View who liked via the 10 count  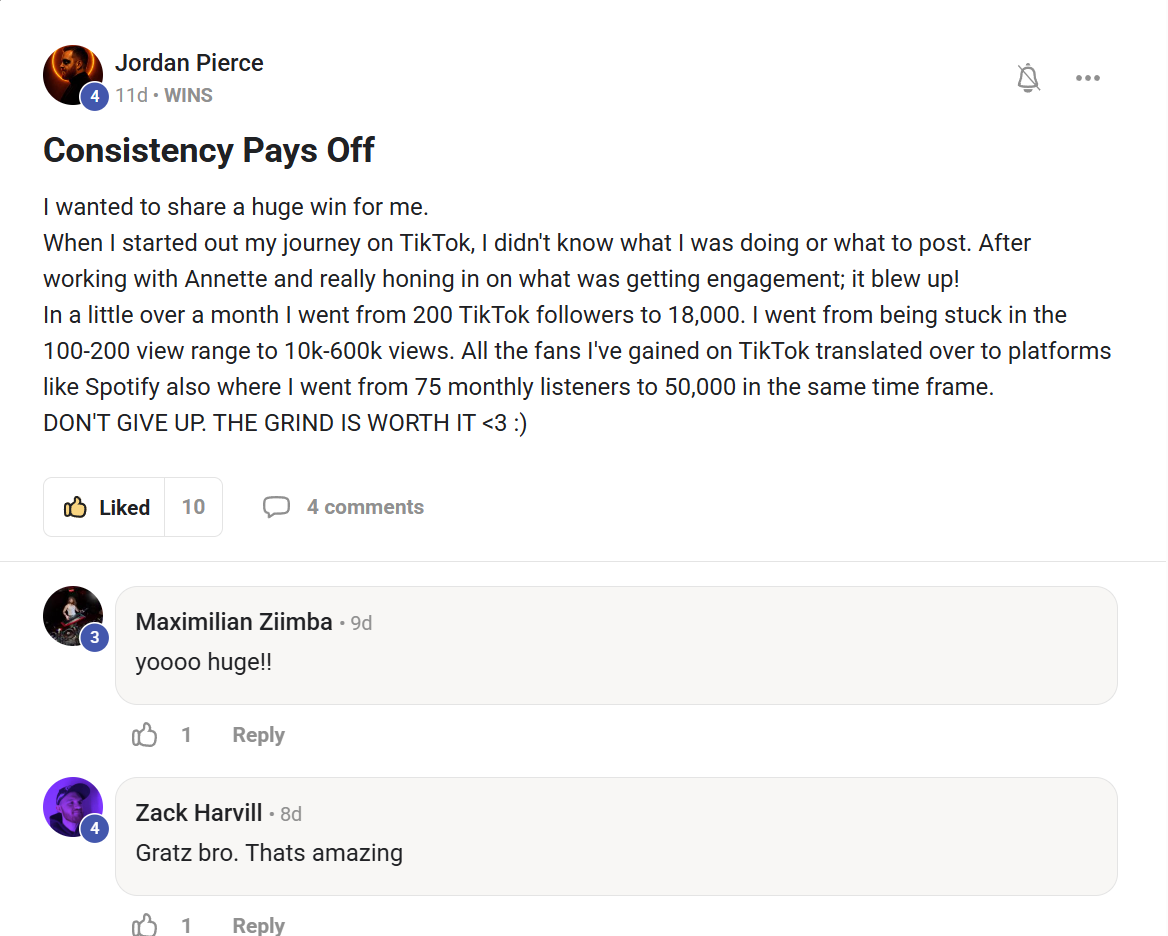[193, 507]
